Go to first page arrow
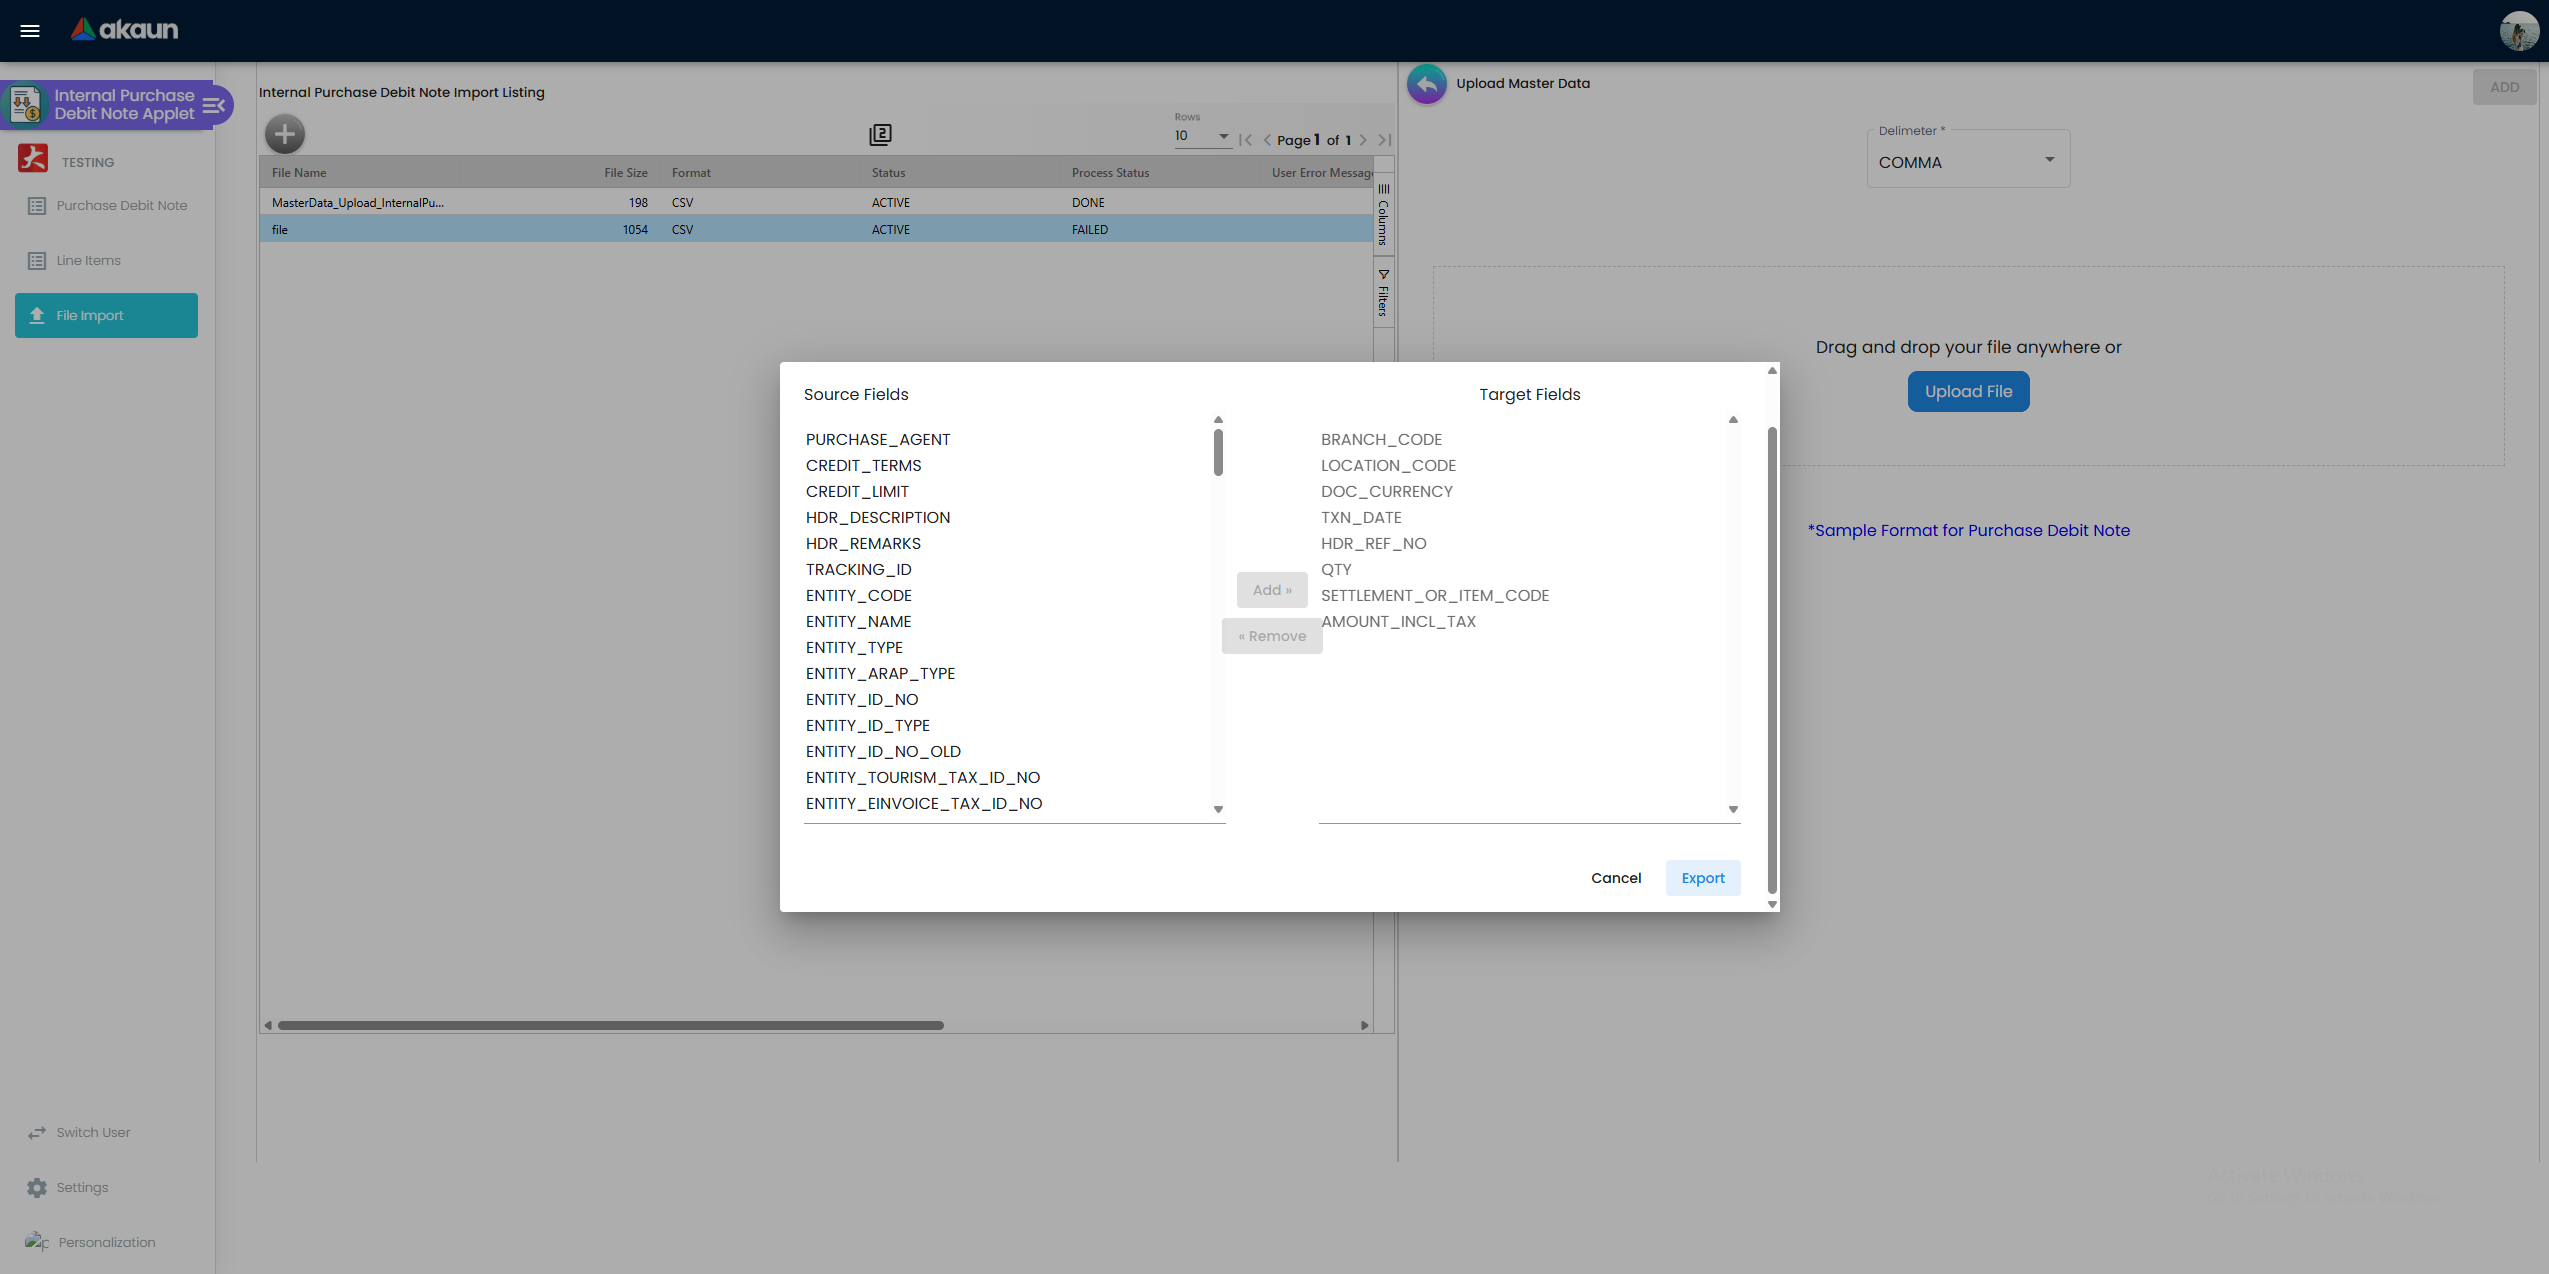Screen dimensions: 2549x1274 1245,140
